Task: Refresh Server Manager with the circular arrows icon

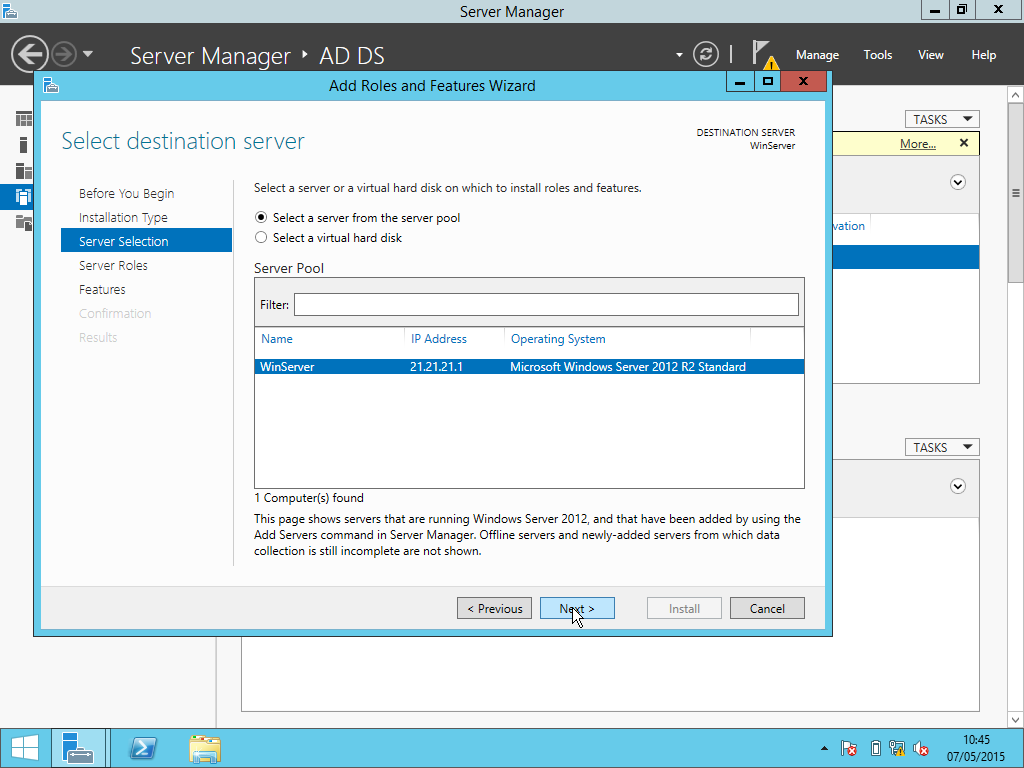Action: tap(706, 54)
